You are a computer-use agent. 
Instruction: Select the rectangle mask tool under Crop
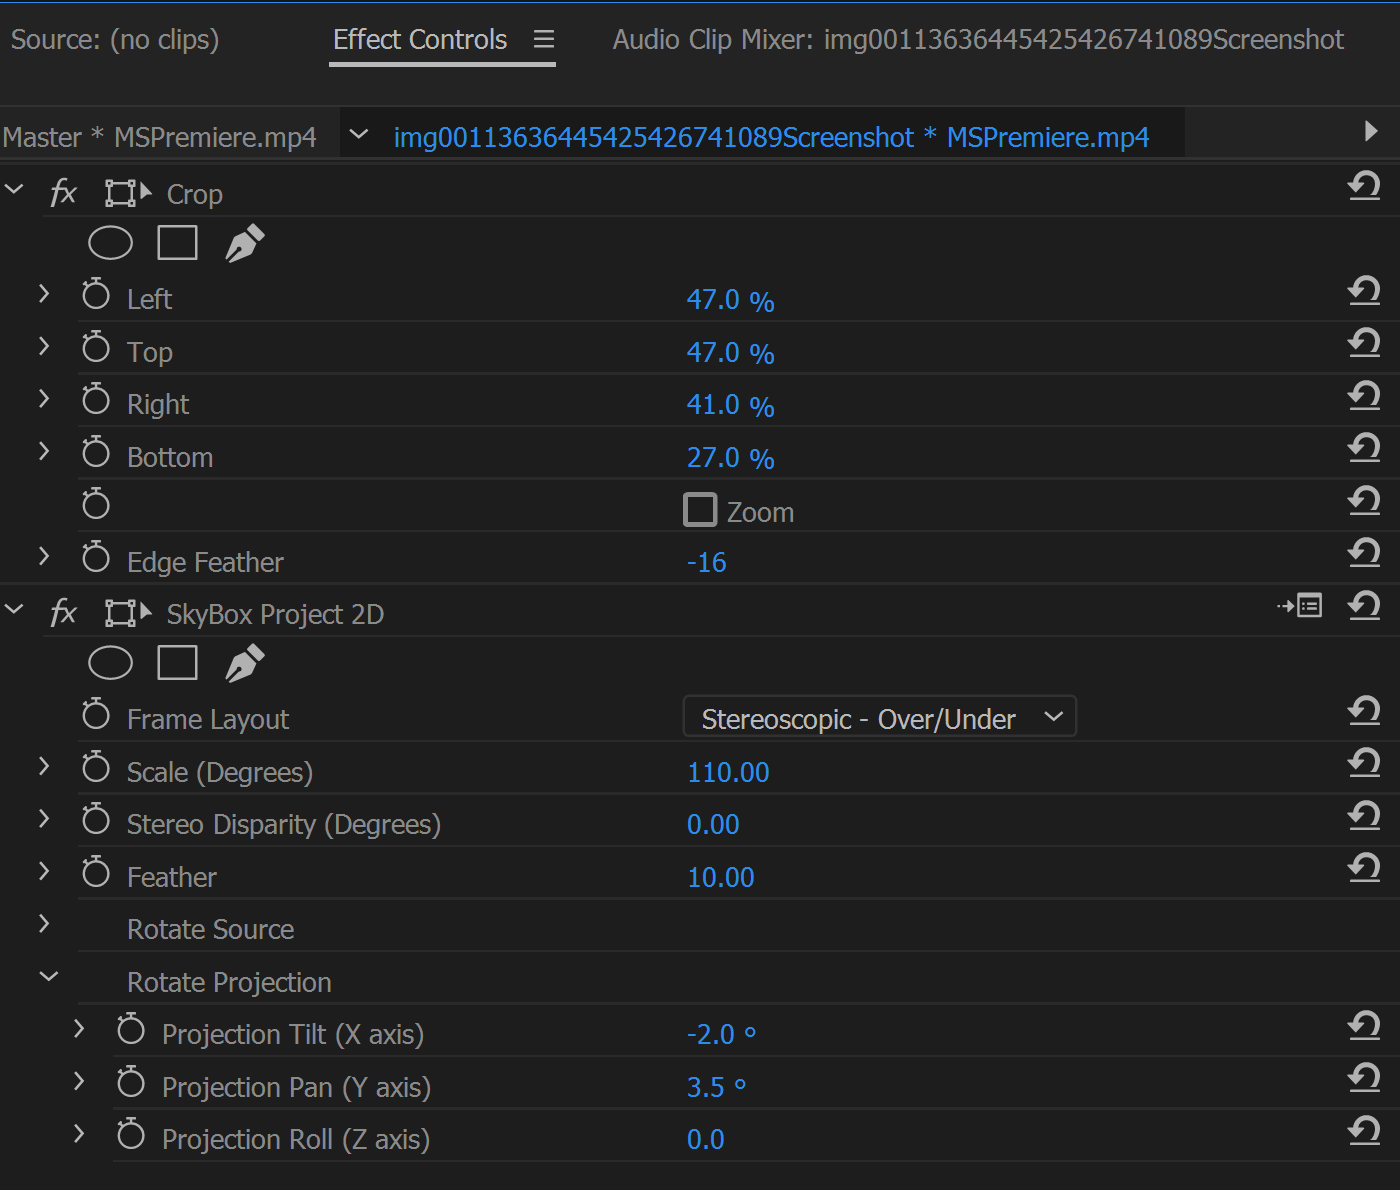[x=177, y=243]
